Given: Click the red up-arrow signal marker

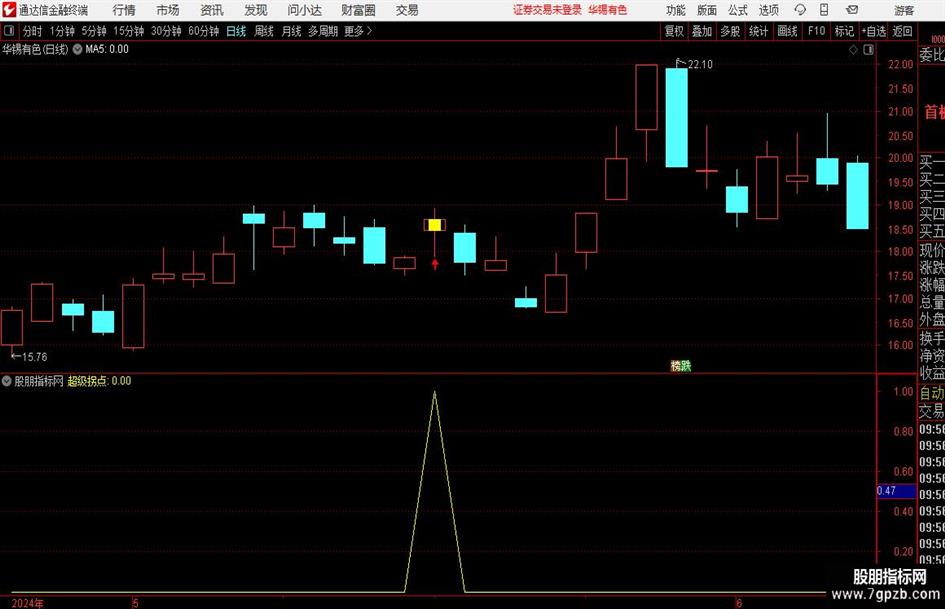Looking at the screenshot, I should click(x=435, y=263).
